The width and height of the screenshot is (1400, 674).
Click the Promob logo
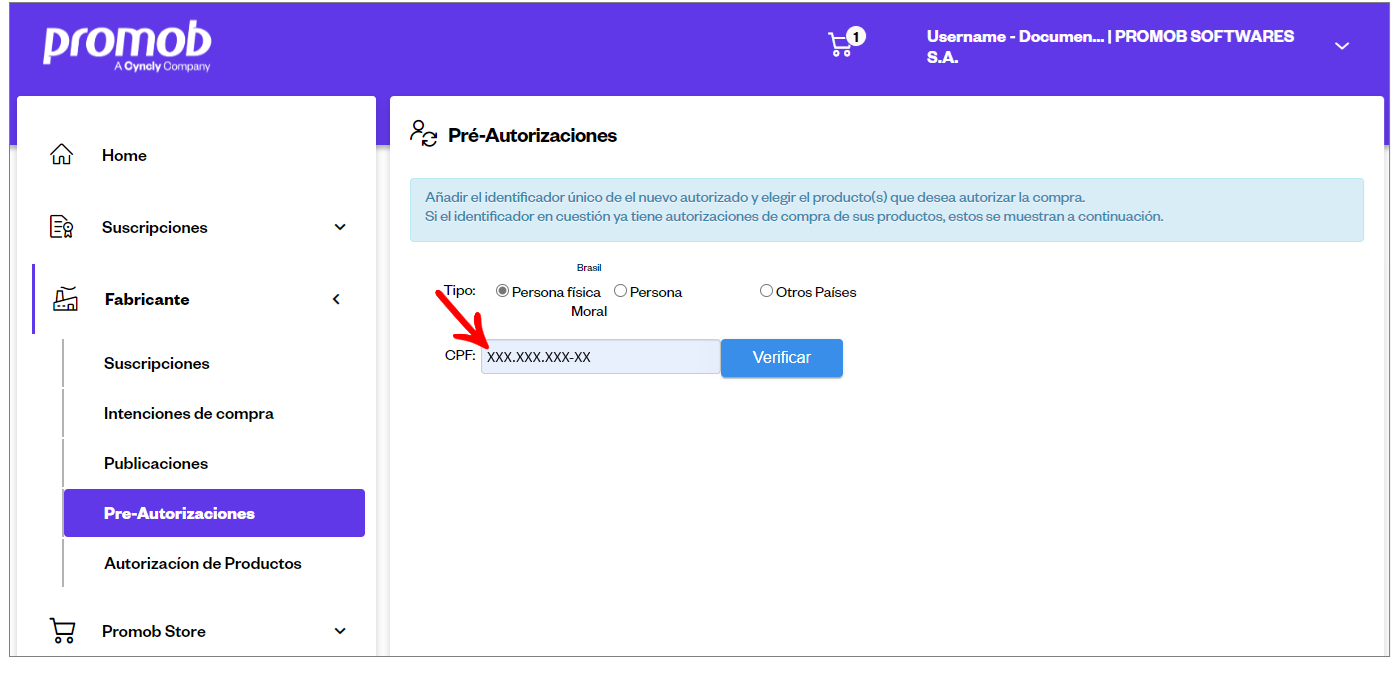tap(127, 46)
